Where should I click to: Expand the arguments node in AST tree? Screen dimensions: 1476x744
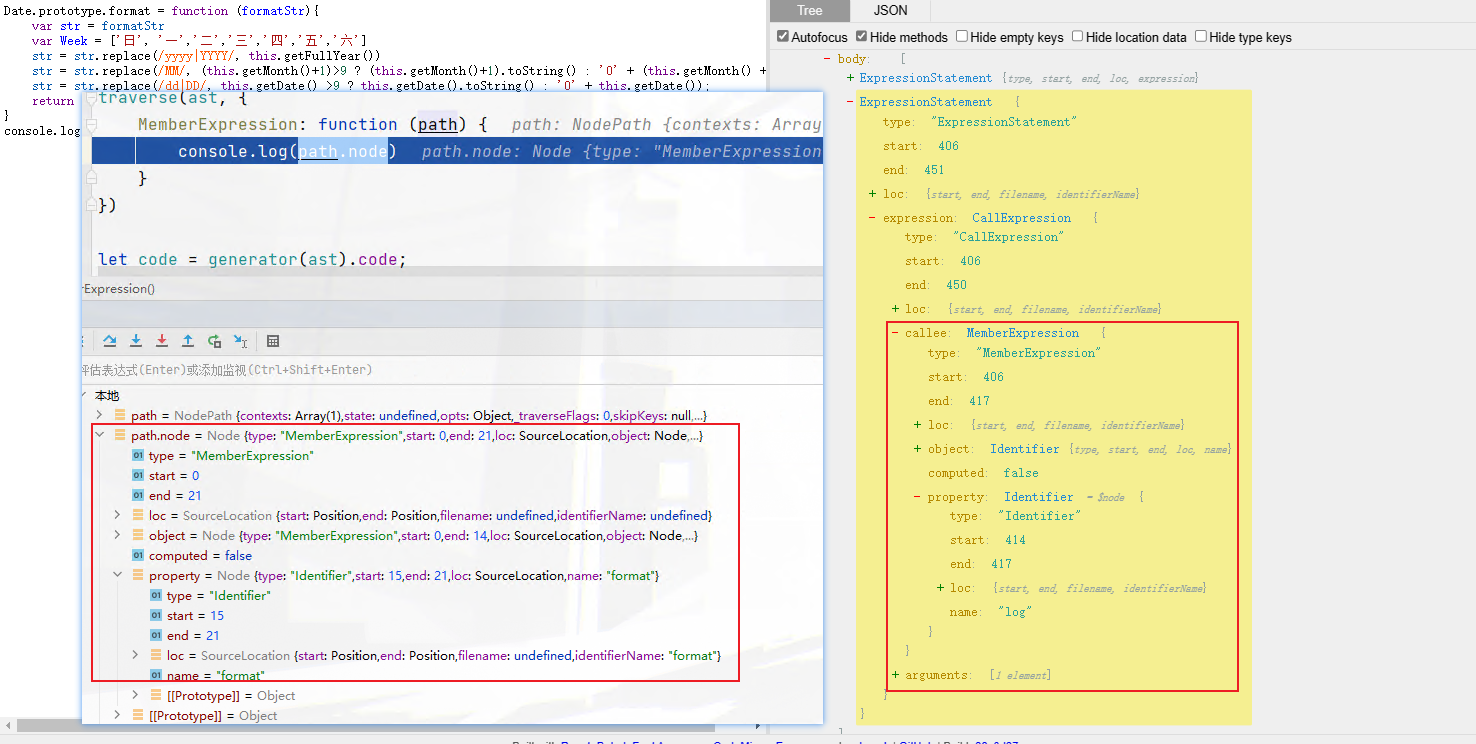coord(895,675)
